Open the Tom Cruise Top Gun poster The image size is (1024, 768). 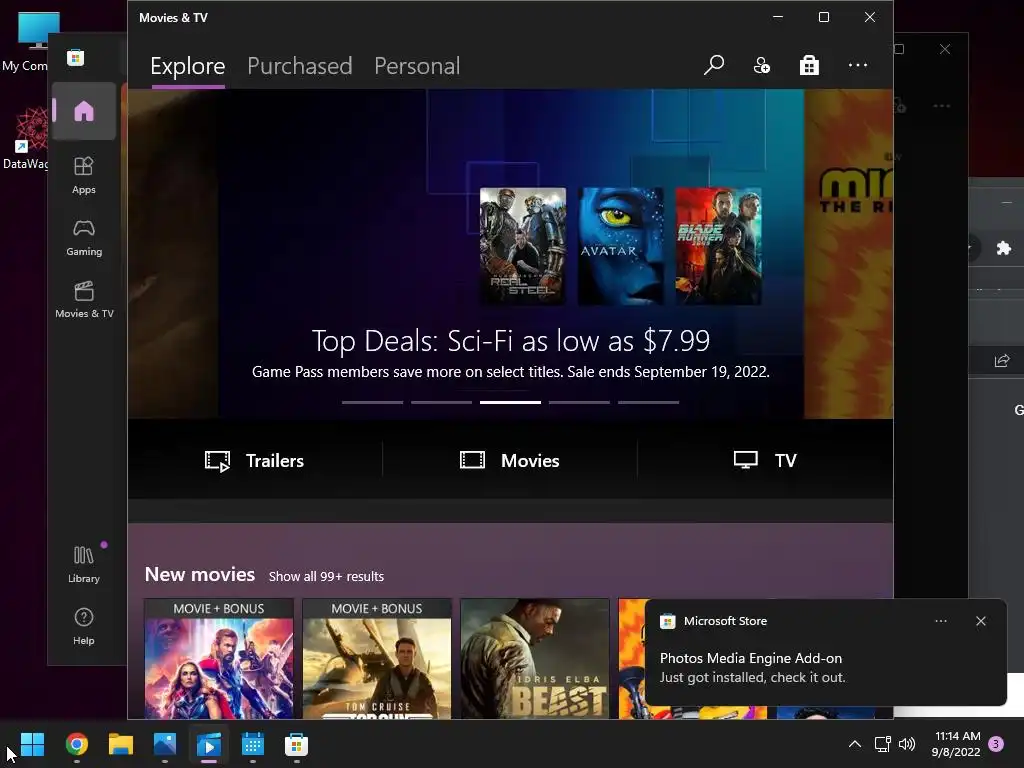coord(377,658)
